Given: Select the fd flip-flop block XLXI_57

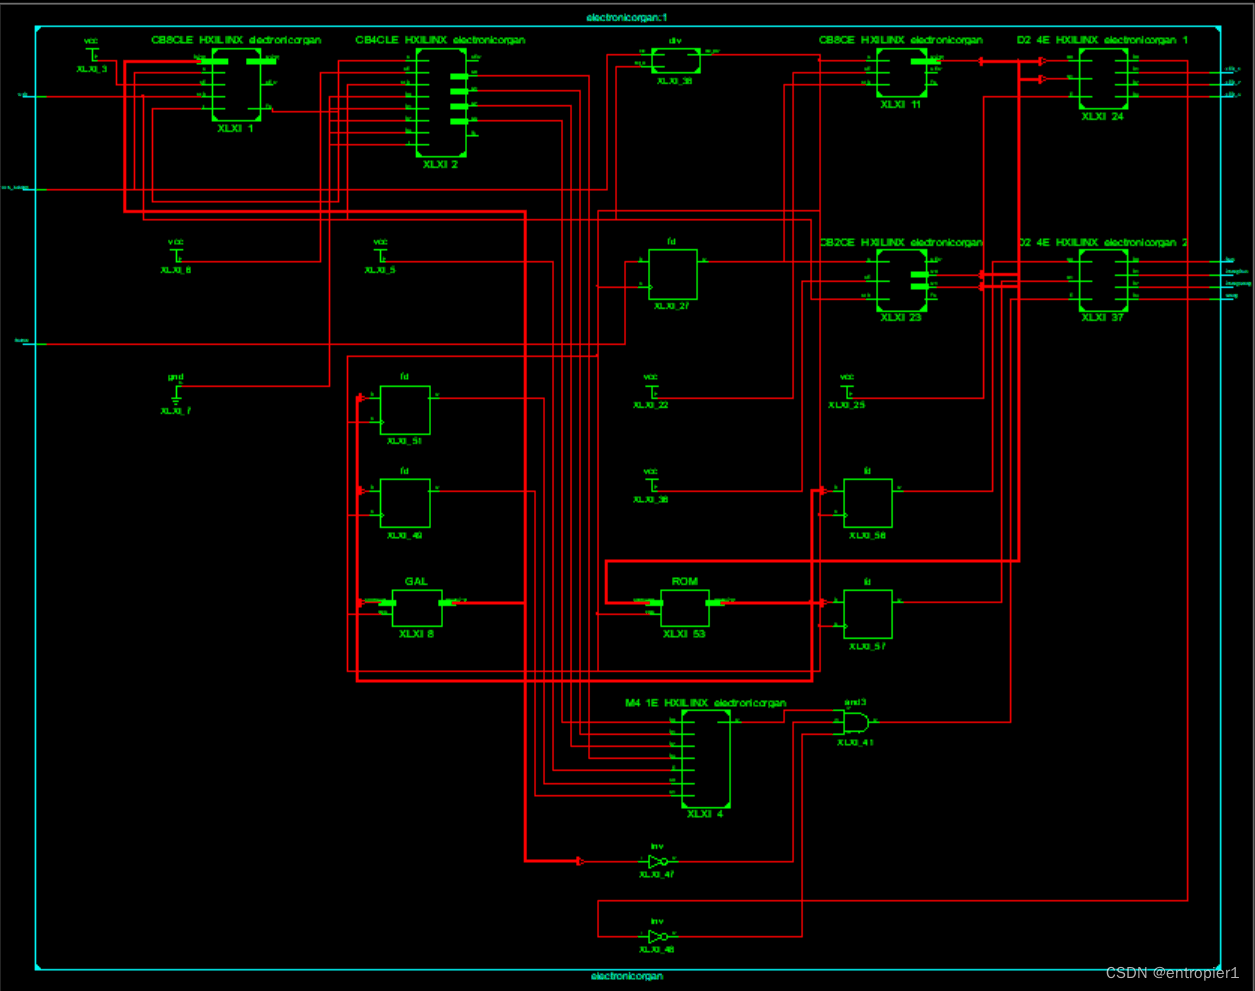Looking at the screenshot, I should [868, 614].
